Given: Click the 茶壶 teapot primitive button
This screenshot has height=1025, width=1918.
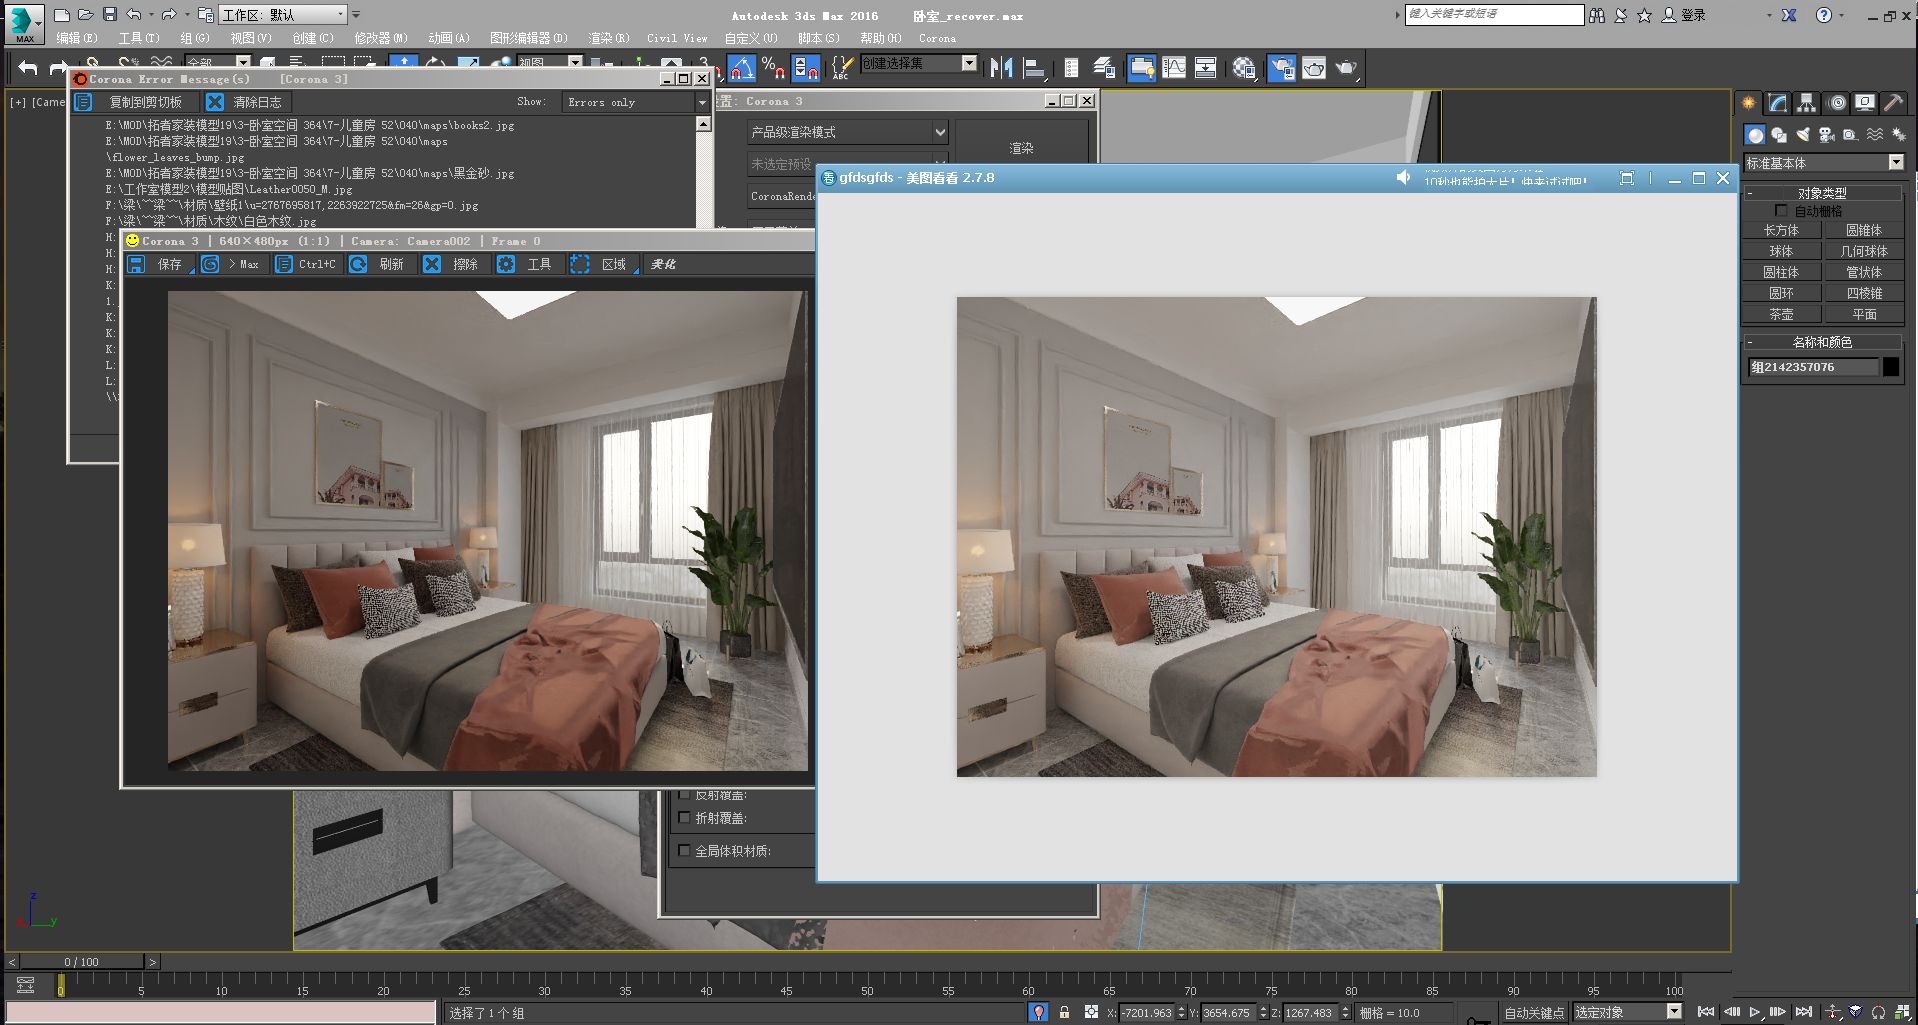Looking at the screenshot, I should pos(1781,314).
